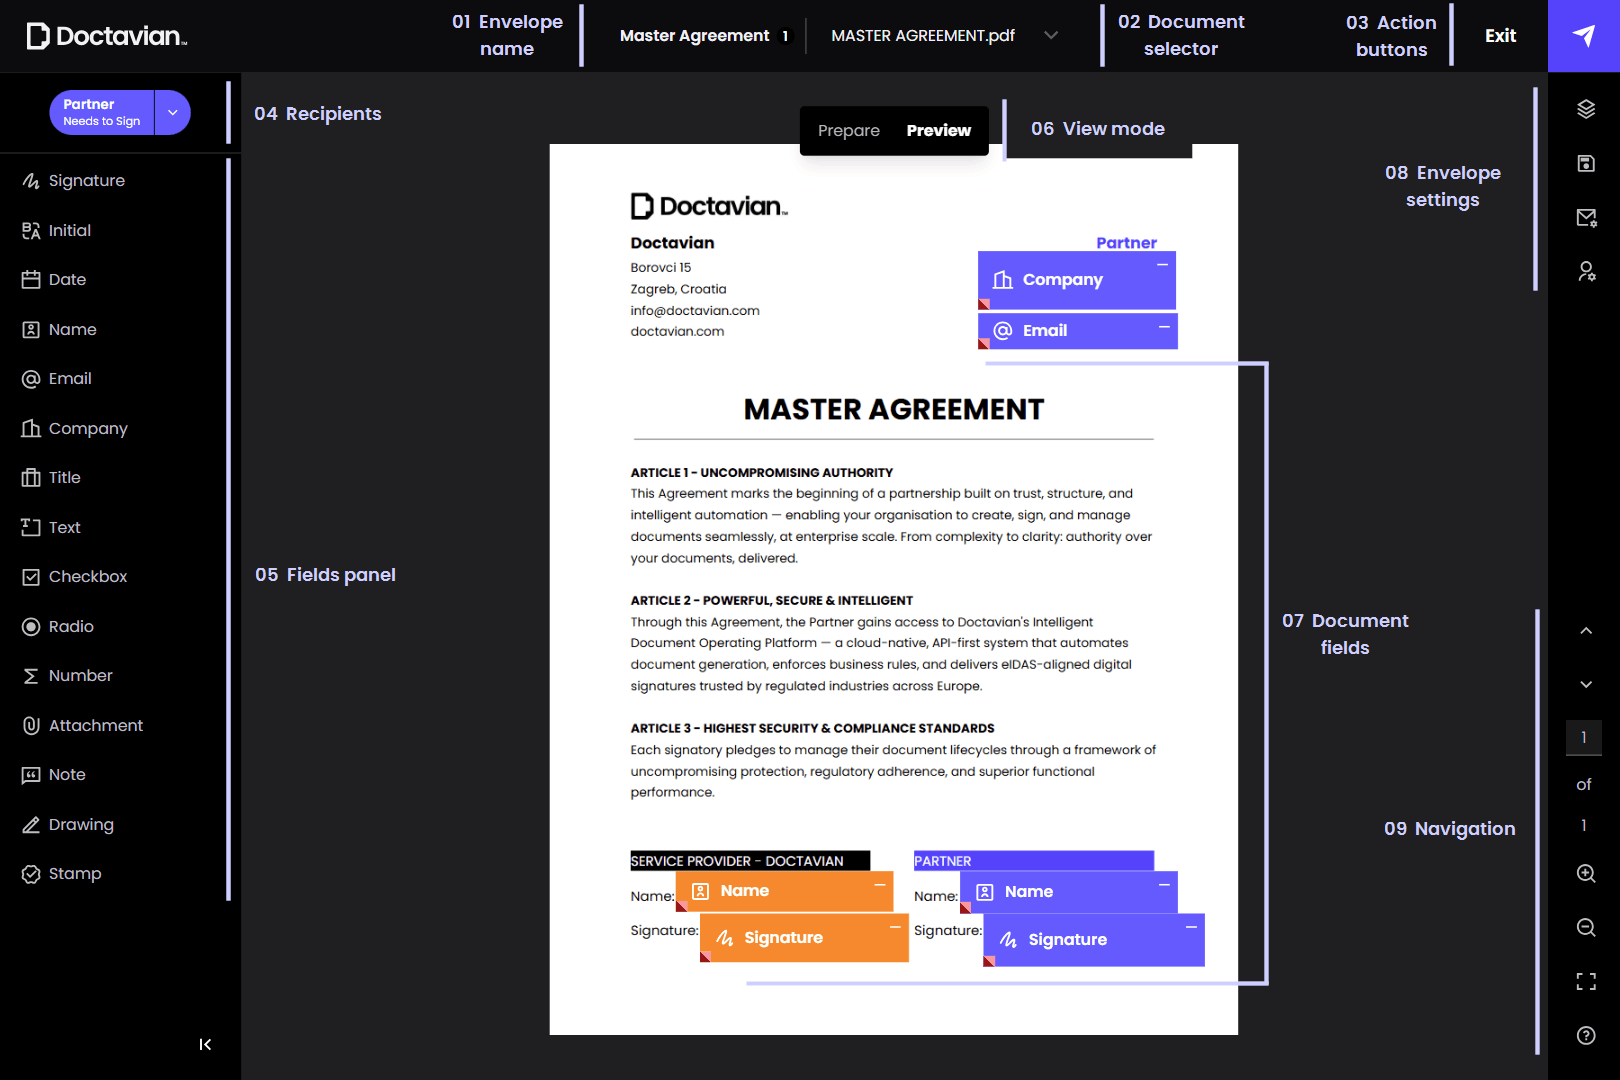
Task: Click the Master Agreement envelope name
Action: tap(695, 35)
